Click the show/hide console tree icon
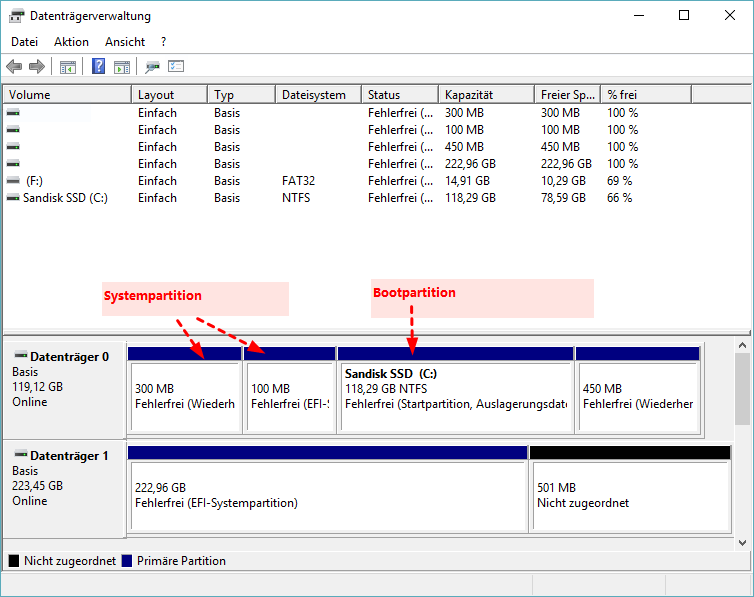 (68, 67)
